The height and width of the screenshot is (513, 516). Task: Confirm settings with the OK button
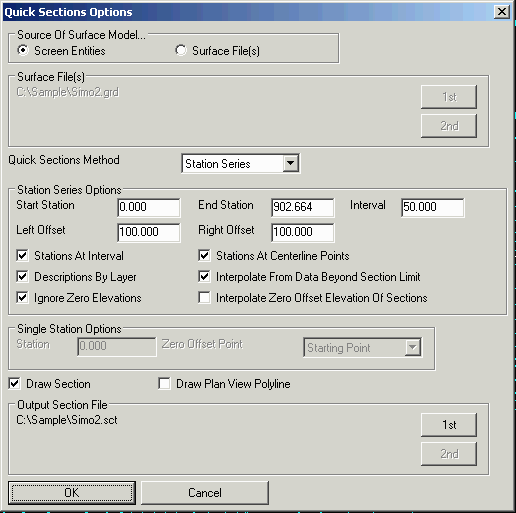pyautogui.click(x=72, y=493)
